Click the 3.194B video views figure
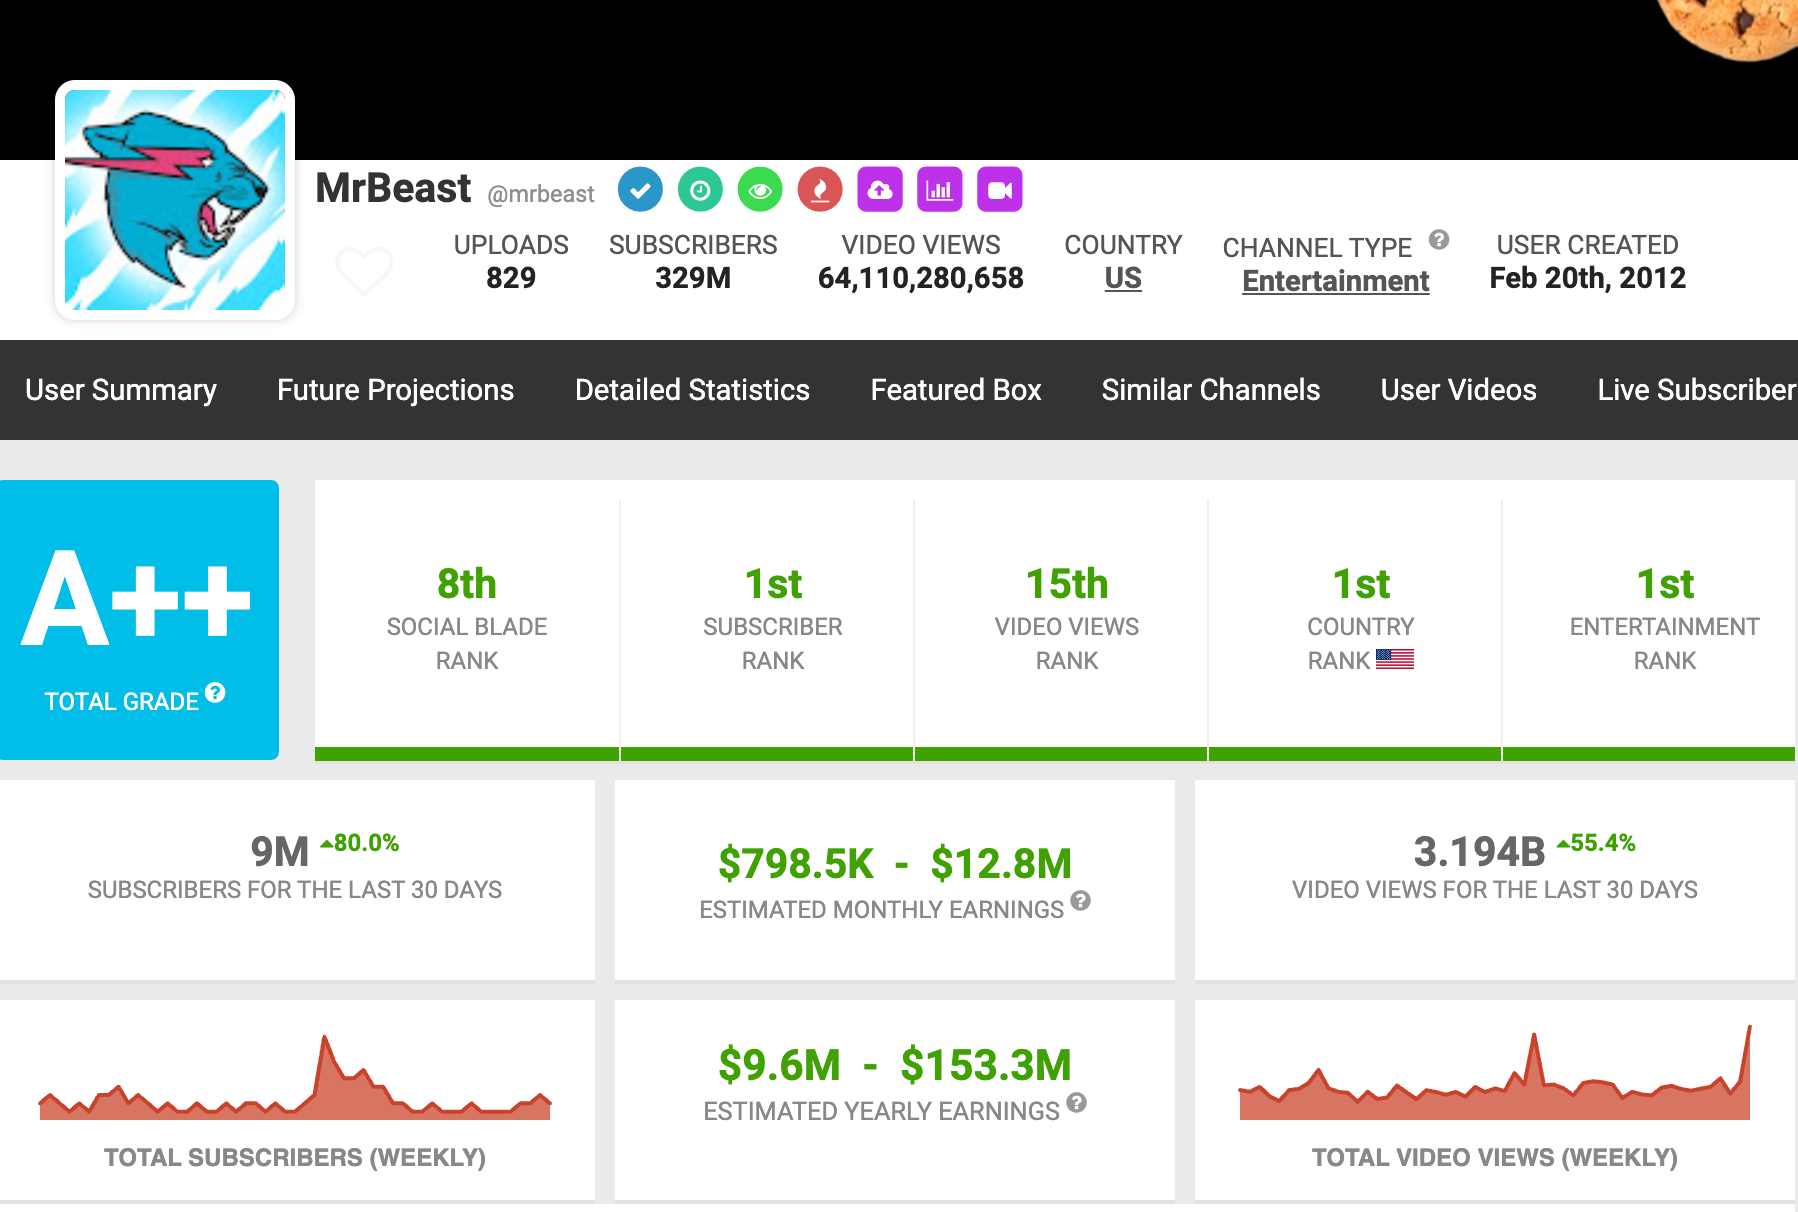The image size is (1798, 1212). pyautogui.click(x=1480, y=852)
